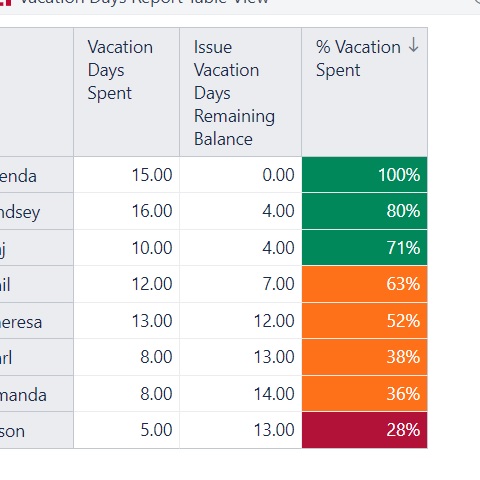The height and width of the screenshot is (480, 480).
Task: Click the 10.00 vacation days spent cell
Action: (127, 248)
